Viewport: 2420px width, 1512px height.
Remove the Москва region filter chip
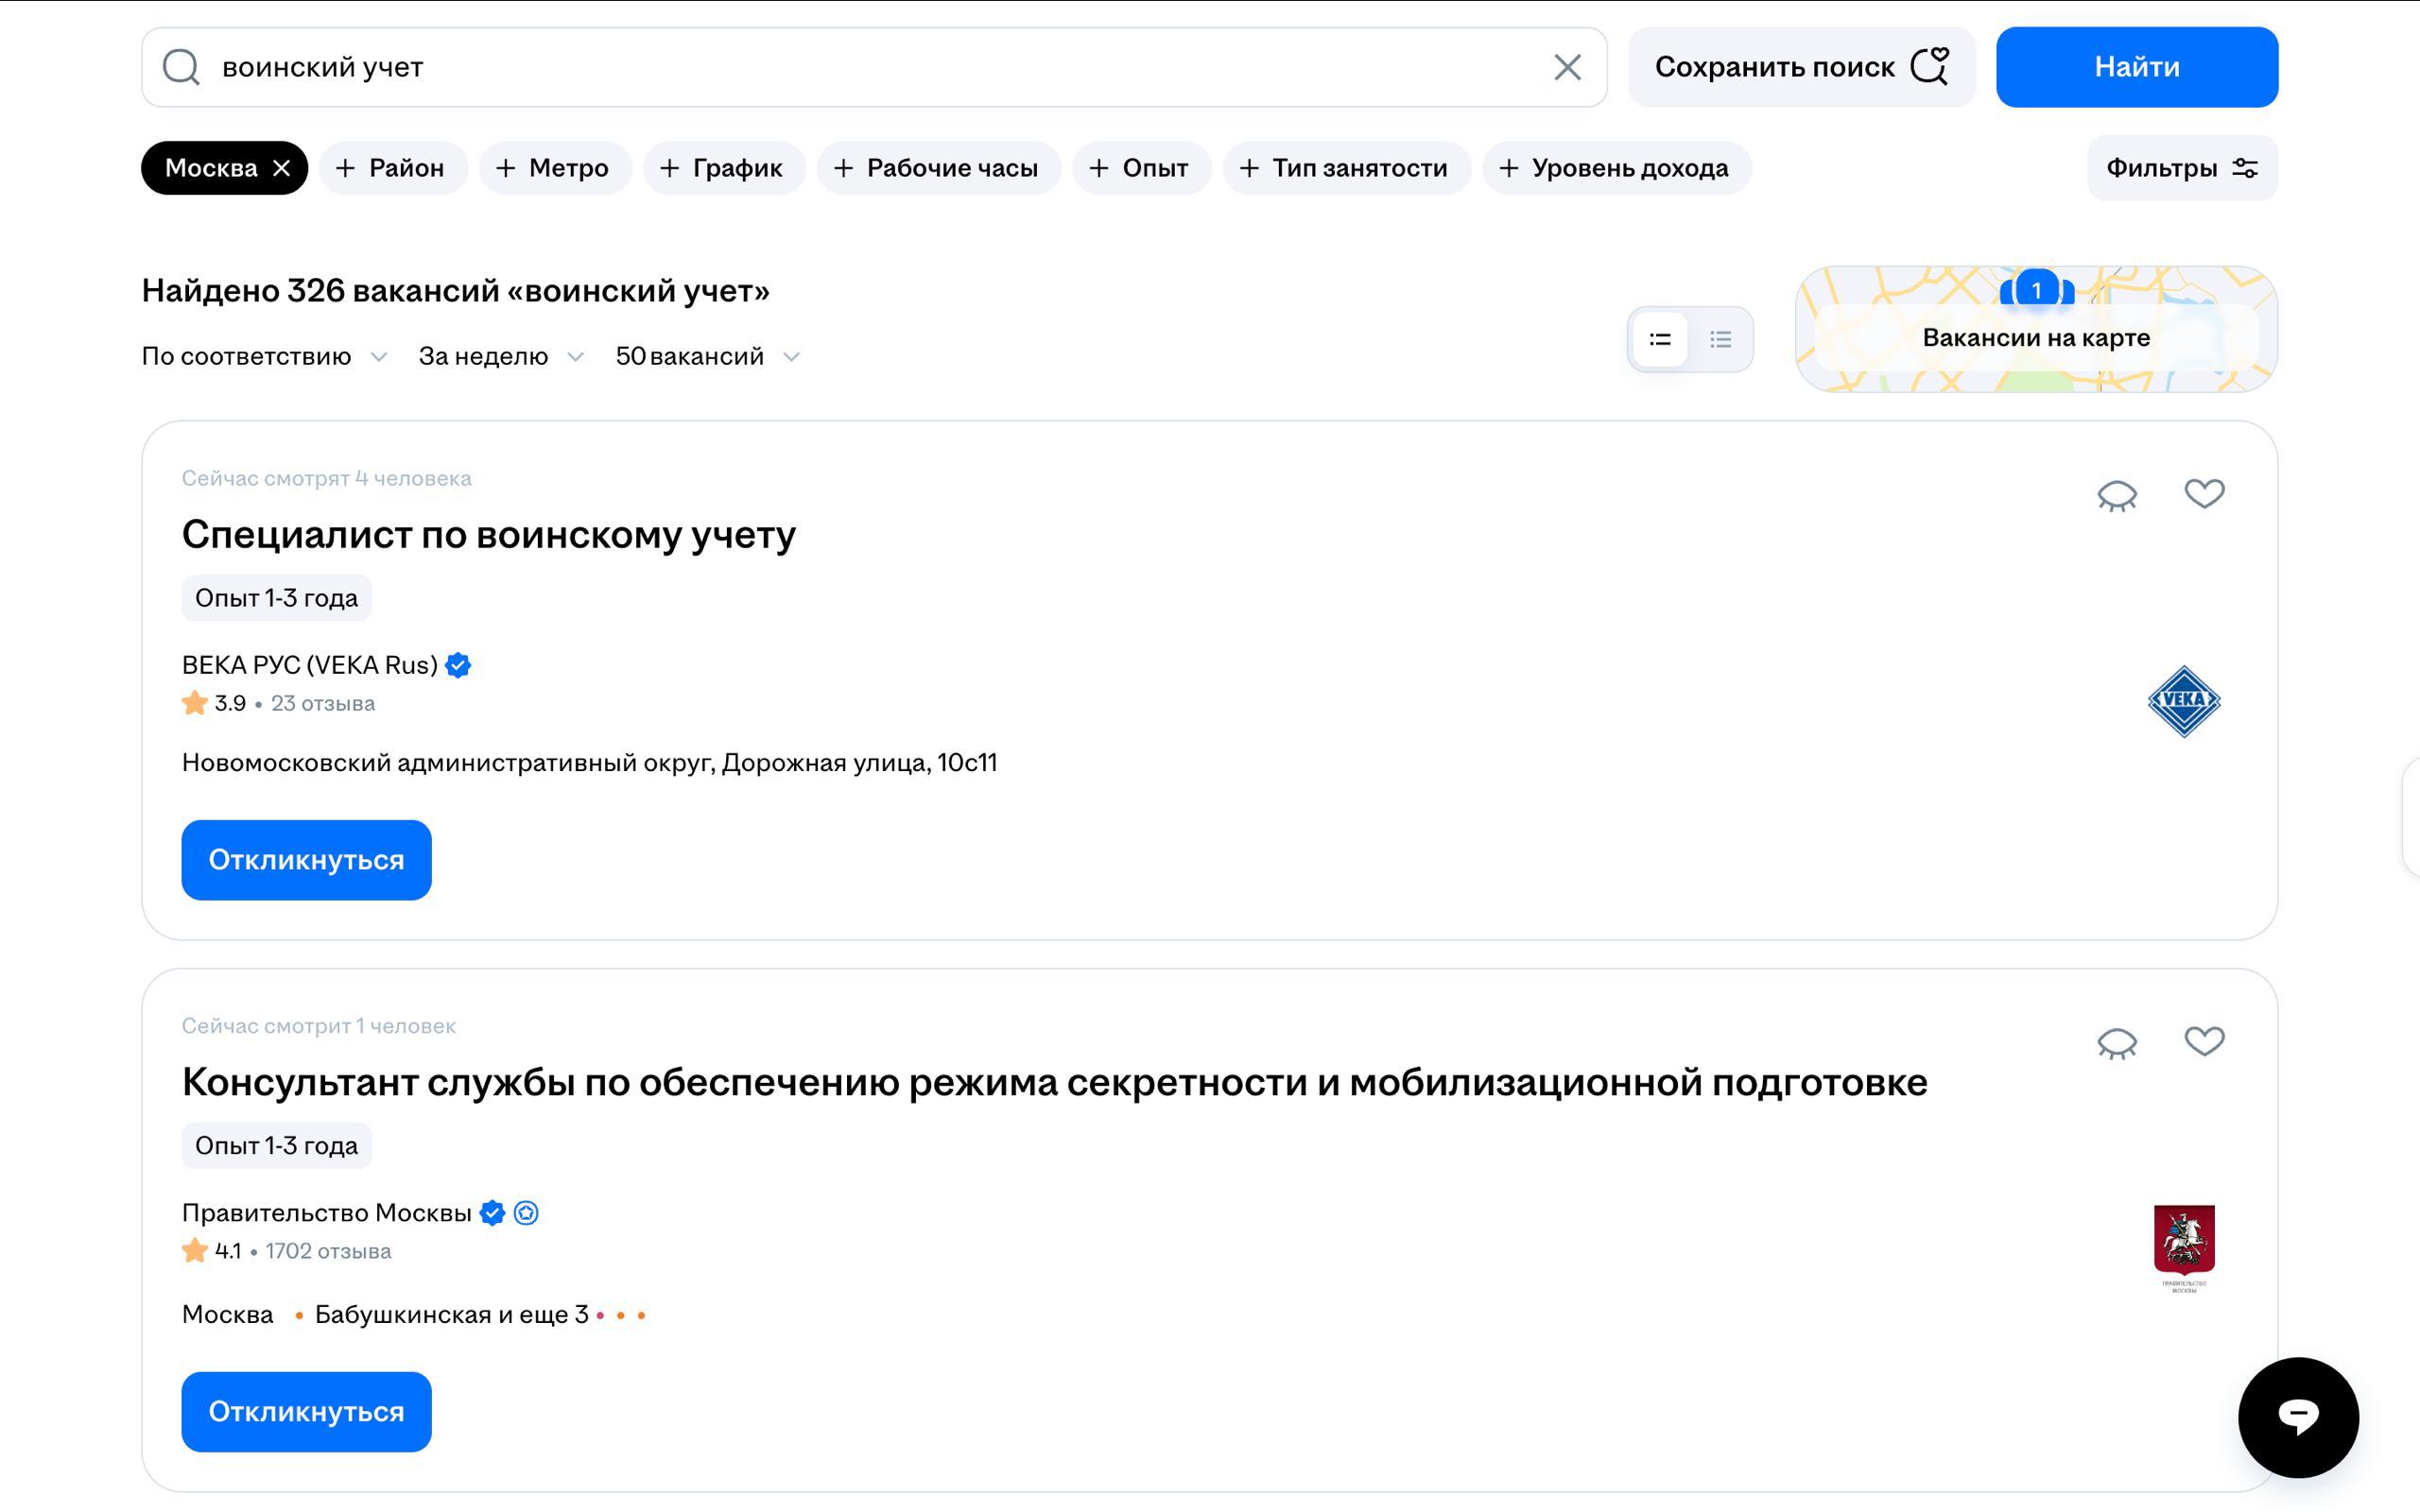point(282,168)
